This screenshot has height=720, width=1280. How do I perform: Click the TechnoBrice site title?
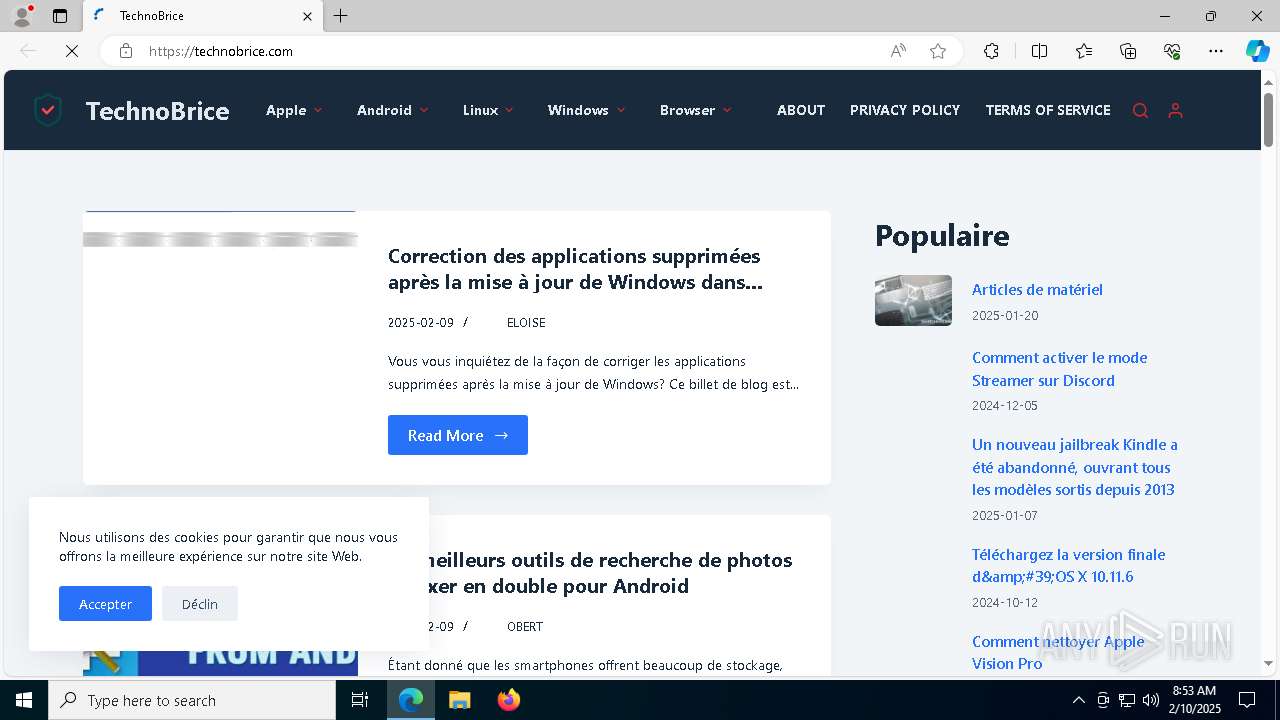click(x=157, y=111)
